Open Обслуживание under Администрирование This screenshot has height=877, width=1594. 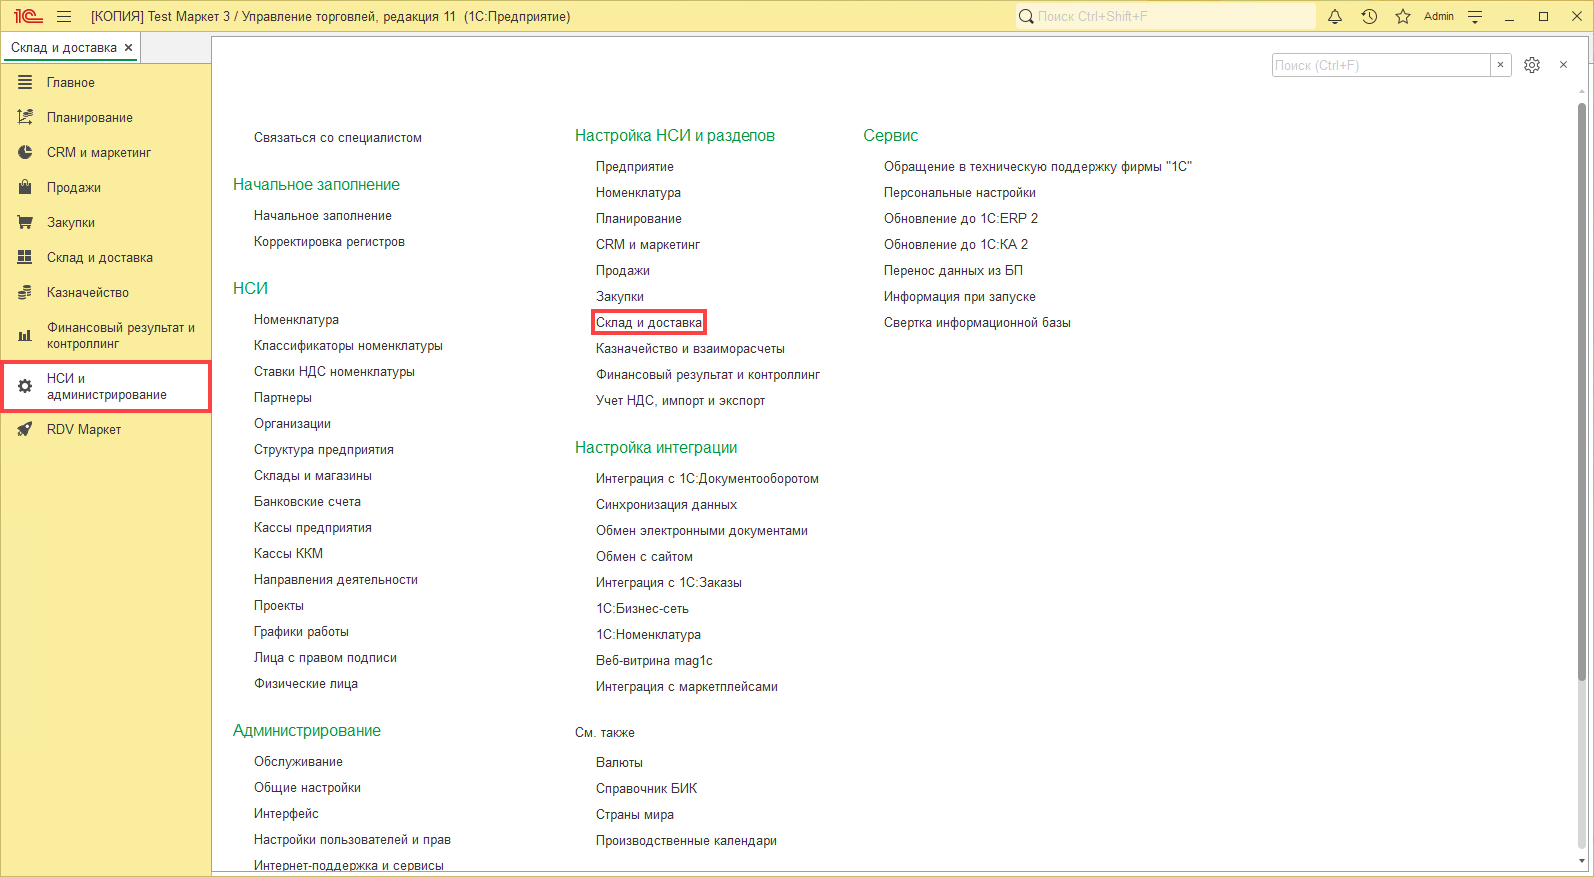[298, 761]
